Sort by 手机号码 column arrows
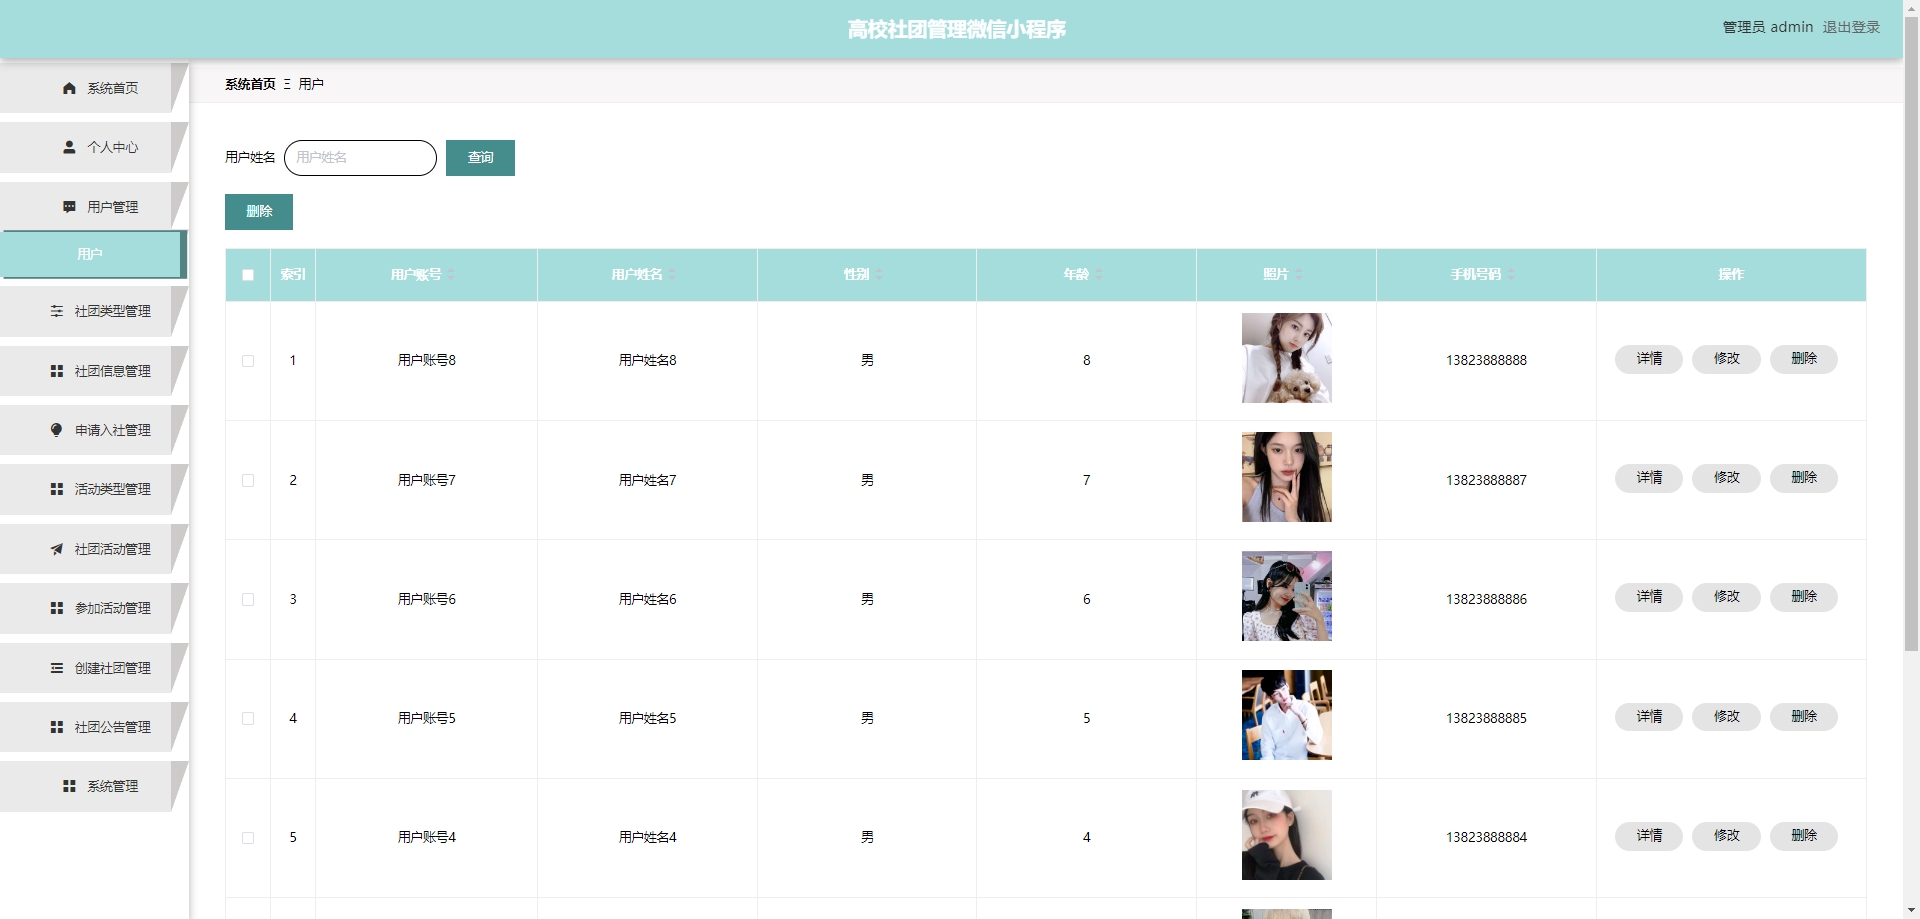 (1511, 274)
